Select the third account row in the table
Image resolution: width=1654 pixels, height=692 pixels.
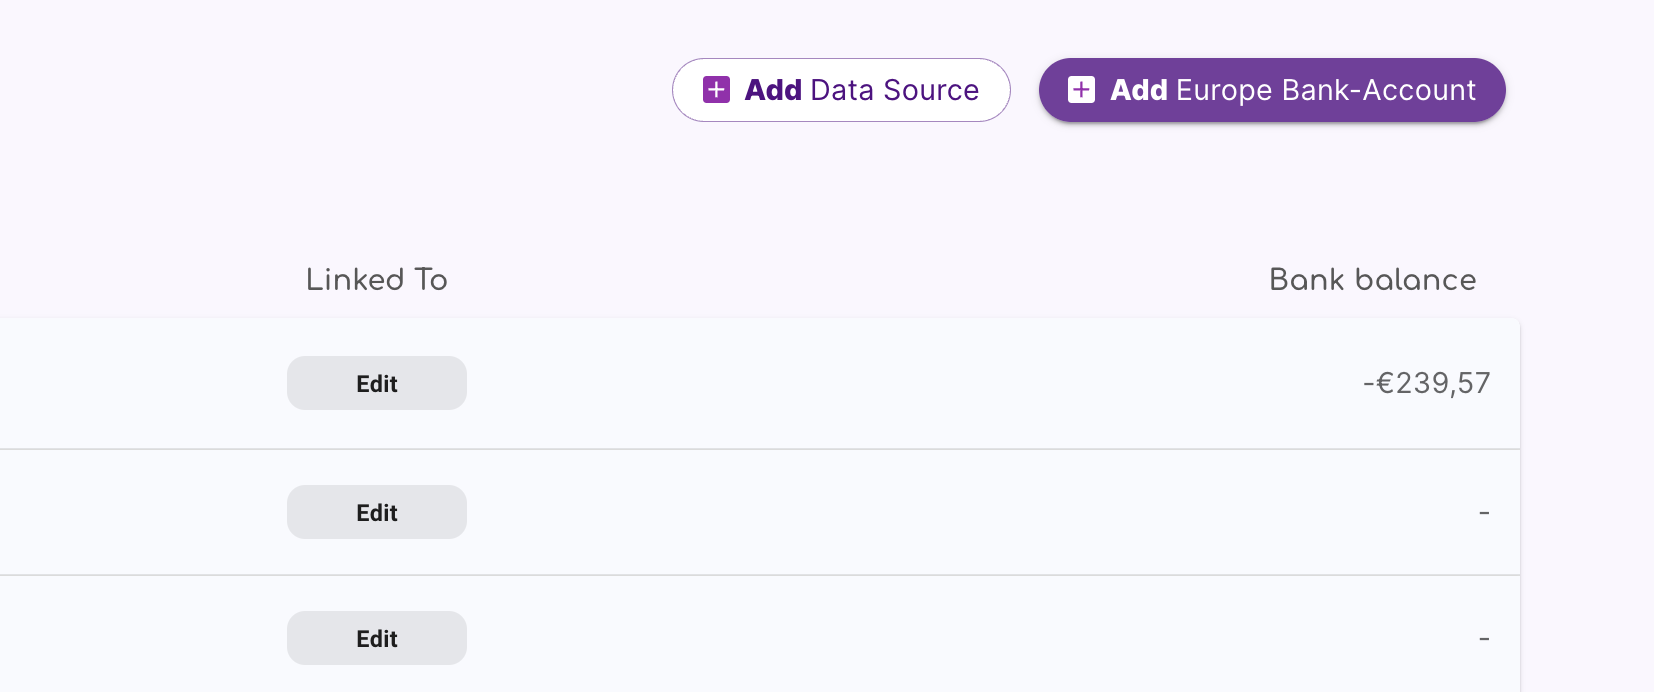(850, 639)
